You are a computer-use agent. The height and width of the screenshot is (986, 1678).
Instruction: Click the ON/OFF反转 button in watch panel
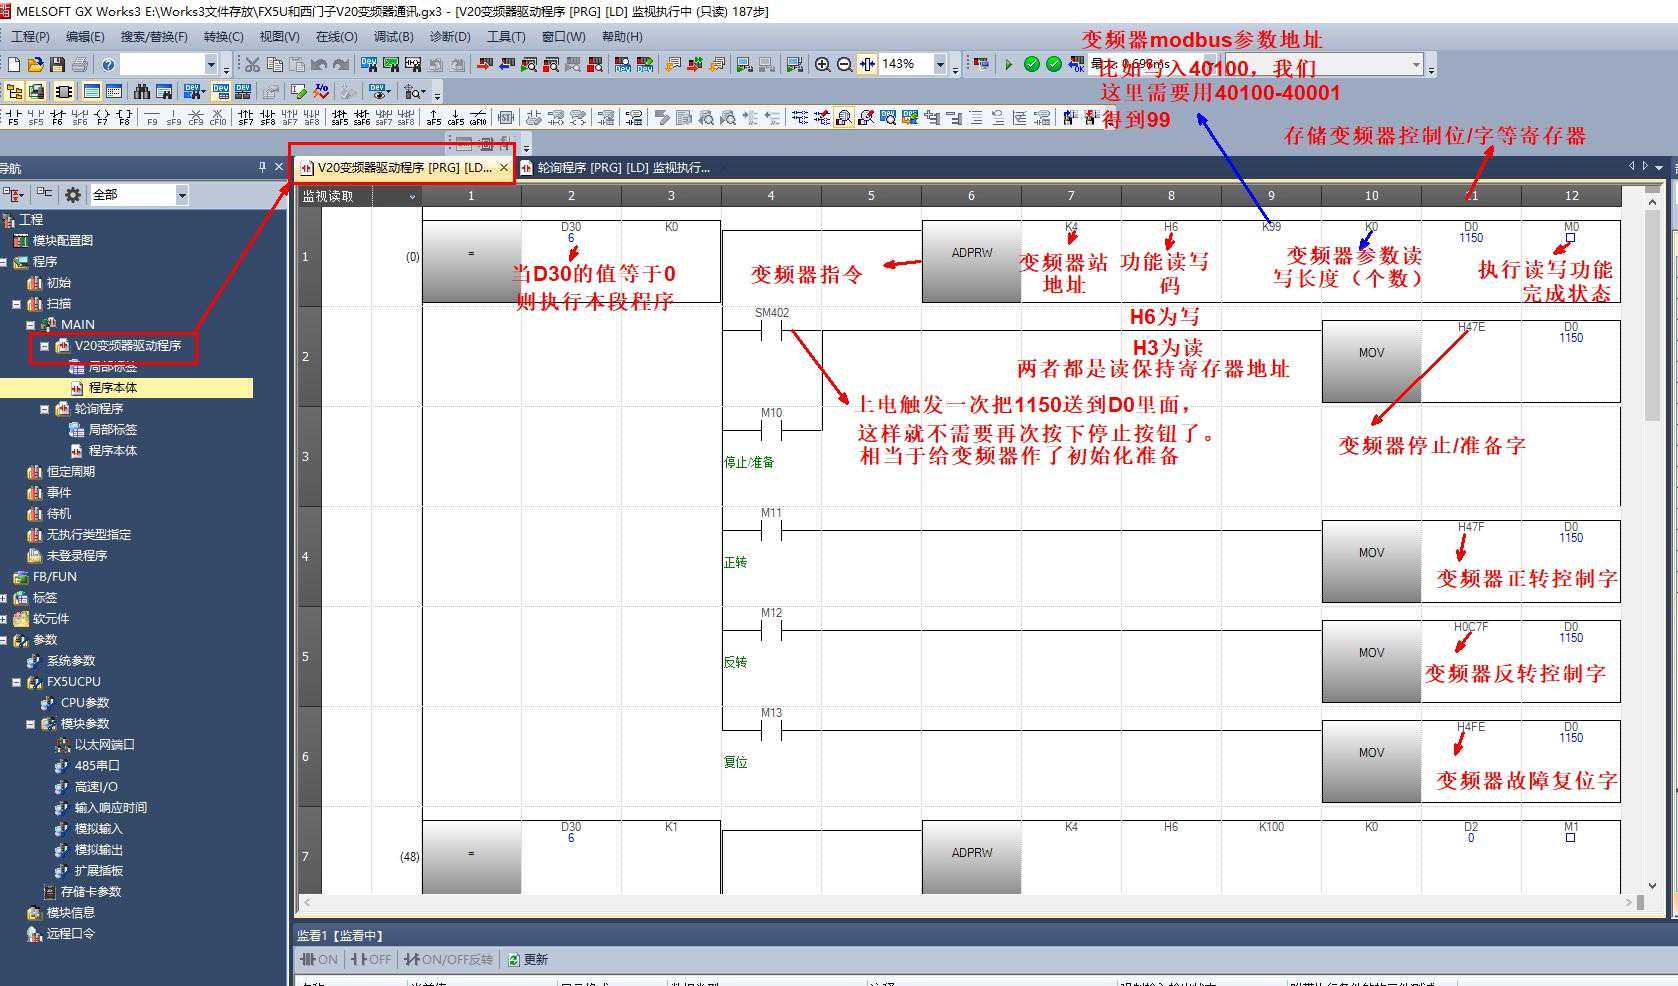point(448,959)
